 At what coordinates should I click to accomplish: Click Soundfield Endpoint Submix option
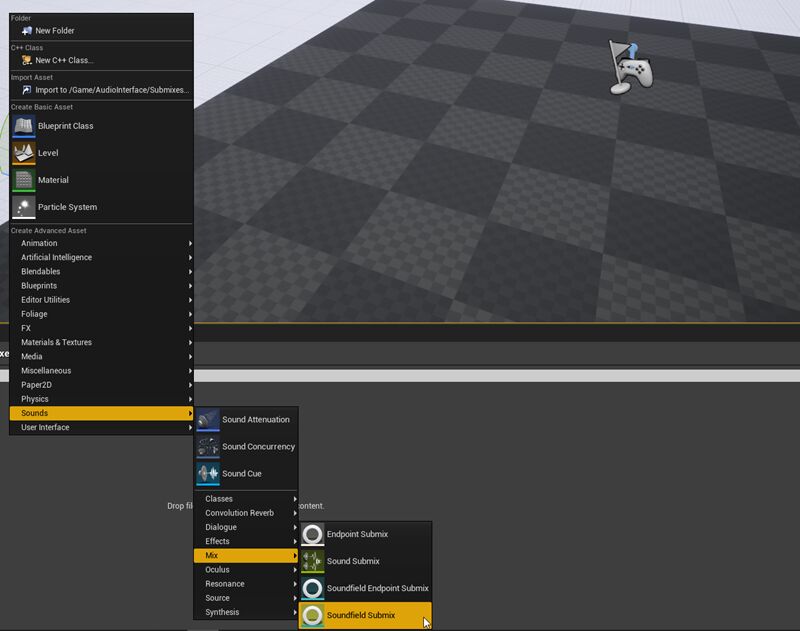click(377, 589)
